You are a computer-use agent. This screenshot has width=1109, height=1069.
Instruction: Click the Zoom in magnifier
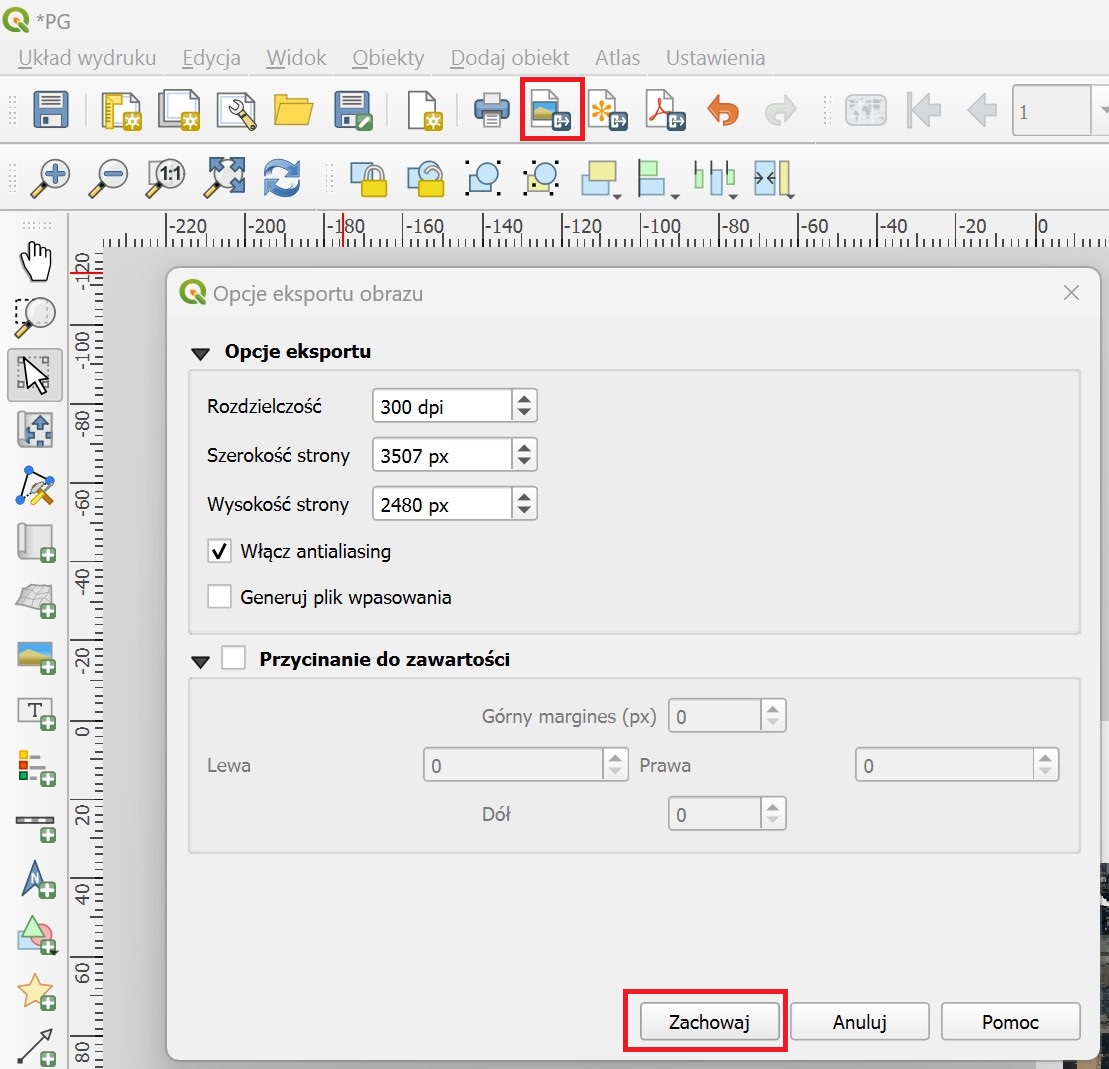50,178
